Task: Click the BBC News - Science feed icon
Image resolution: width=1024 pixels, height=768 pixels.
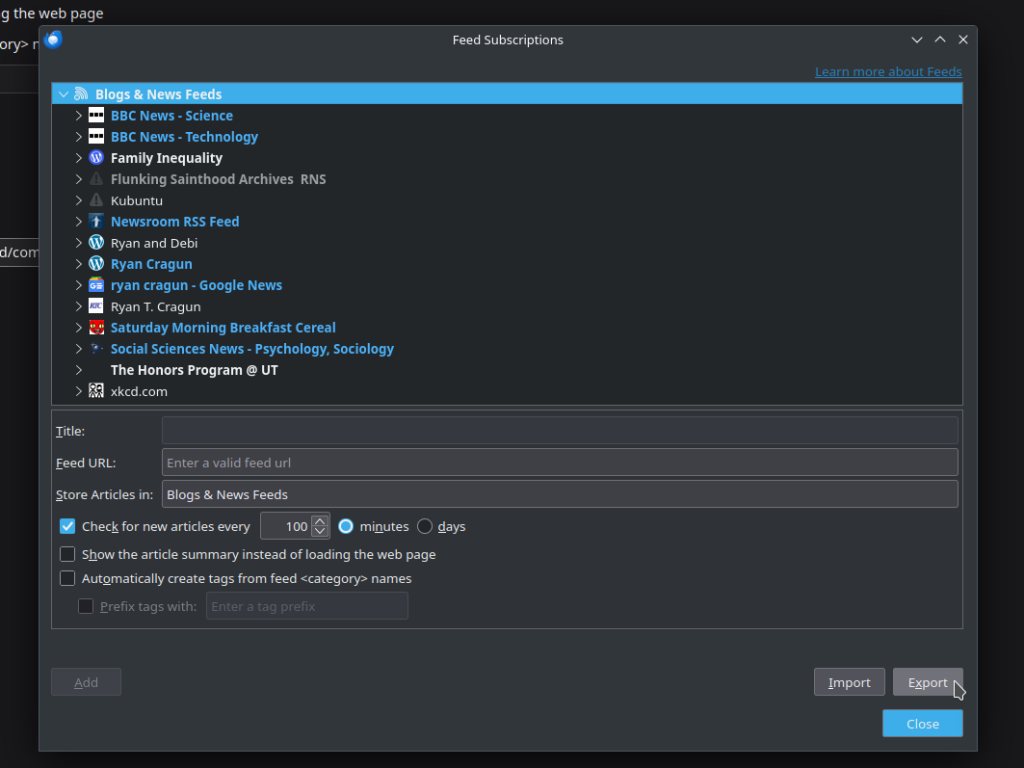Action: tap(96, 116)
